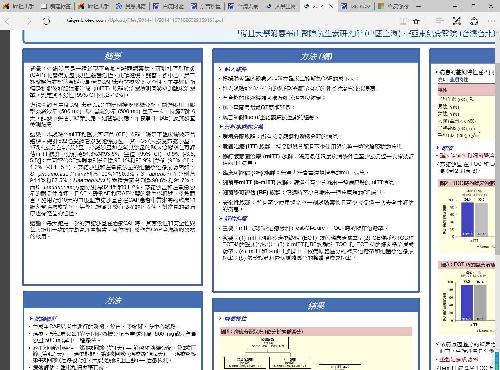Switch to the tab left of the active tab
Screen dimensions: 500x370
point(281,6)
